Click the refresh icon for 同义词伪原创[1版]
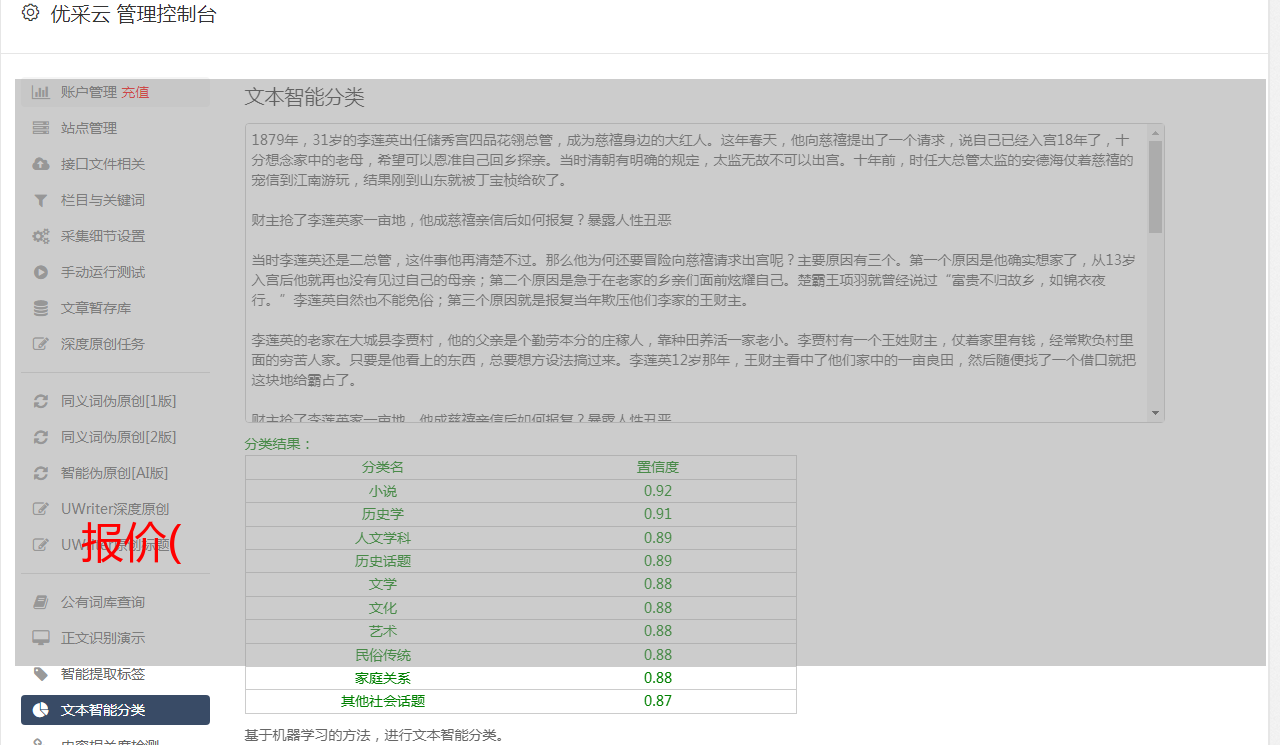This screenshot has height=745, width=1280. 40,401
